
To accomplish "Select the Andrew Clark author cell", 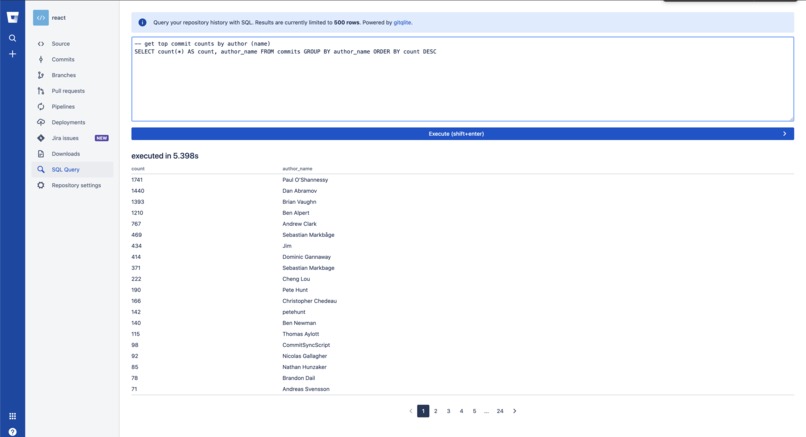I will point(299,224).
